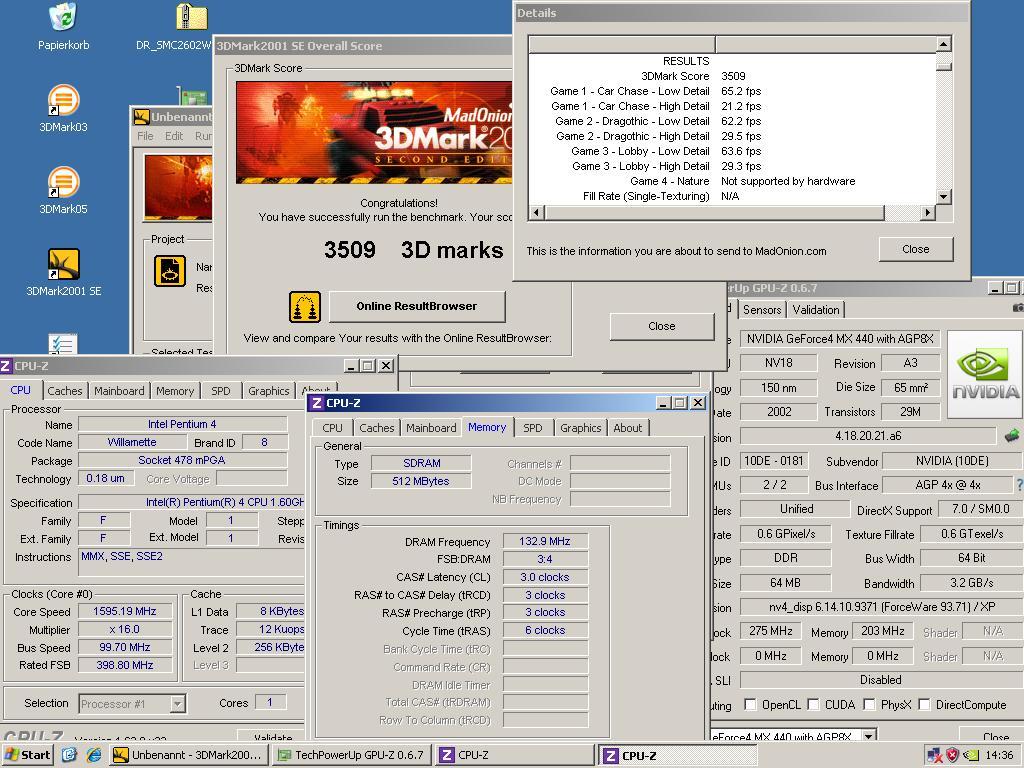Click the red security shield tray icon
Screen dimensions: 1024x768
pos(952,755)
